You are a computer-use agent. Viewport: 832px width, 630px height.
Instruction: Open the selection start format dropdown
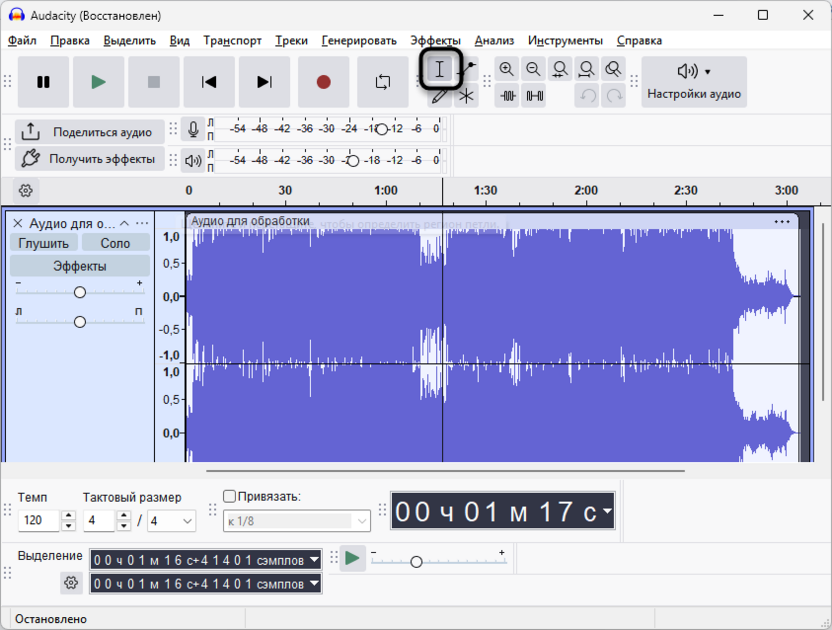[x=315, y=560]
